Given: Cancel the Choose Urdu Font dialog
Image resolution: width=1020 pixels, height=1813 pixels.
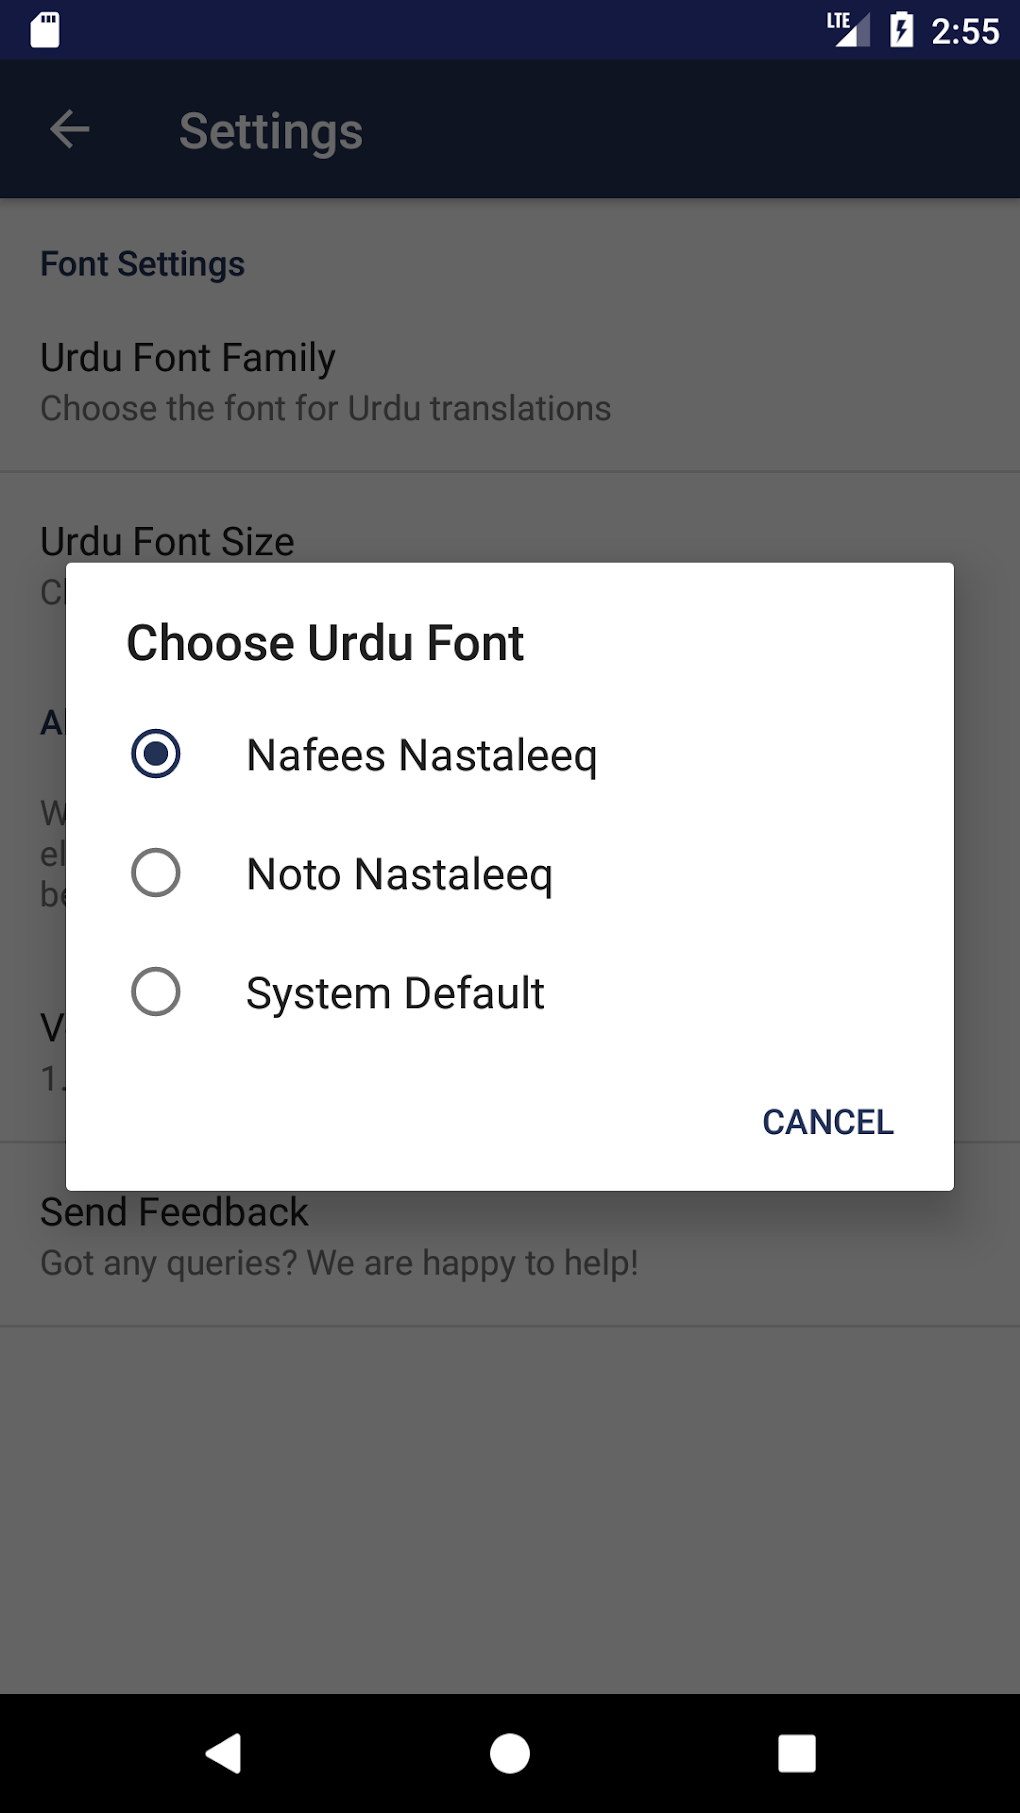Looking at the screenshot, I should [827, 1122].
